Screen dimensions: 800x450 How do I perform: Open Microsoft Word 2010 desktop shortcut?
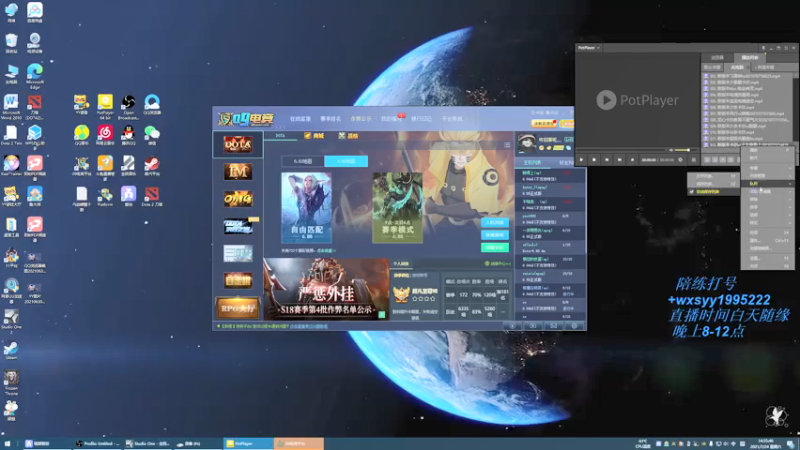[11, 107]
